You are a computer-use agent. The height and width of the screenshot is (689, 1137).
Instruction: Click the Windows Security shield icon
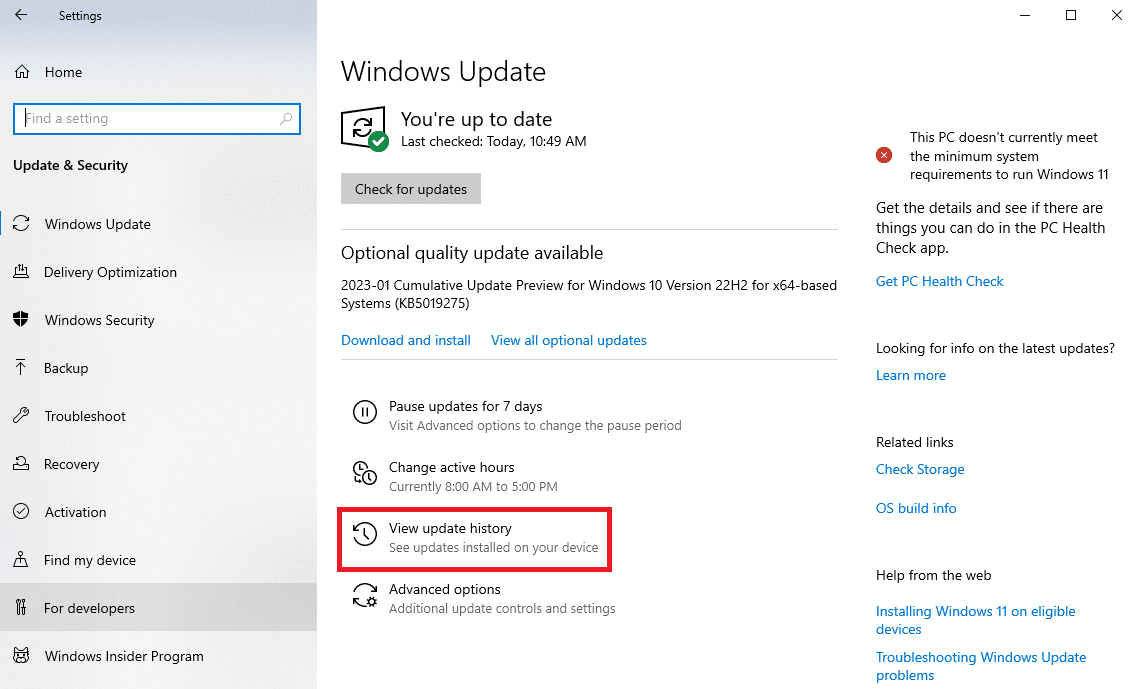(21, 319)
